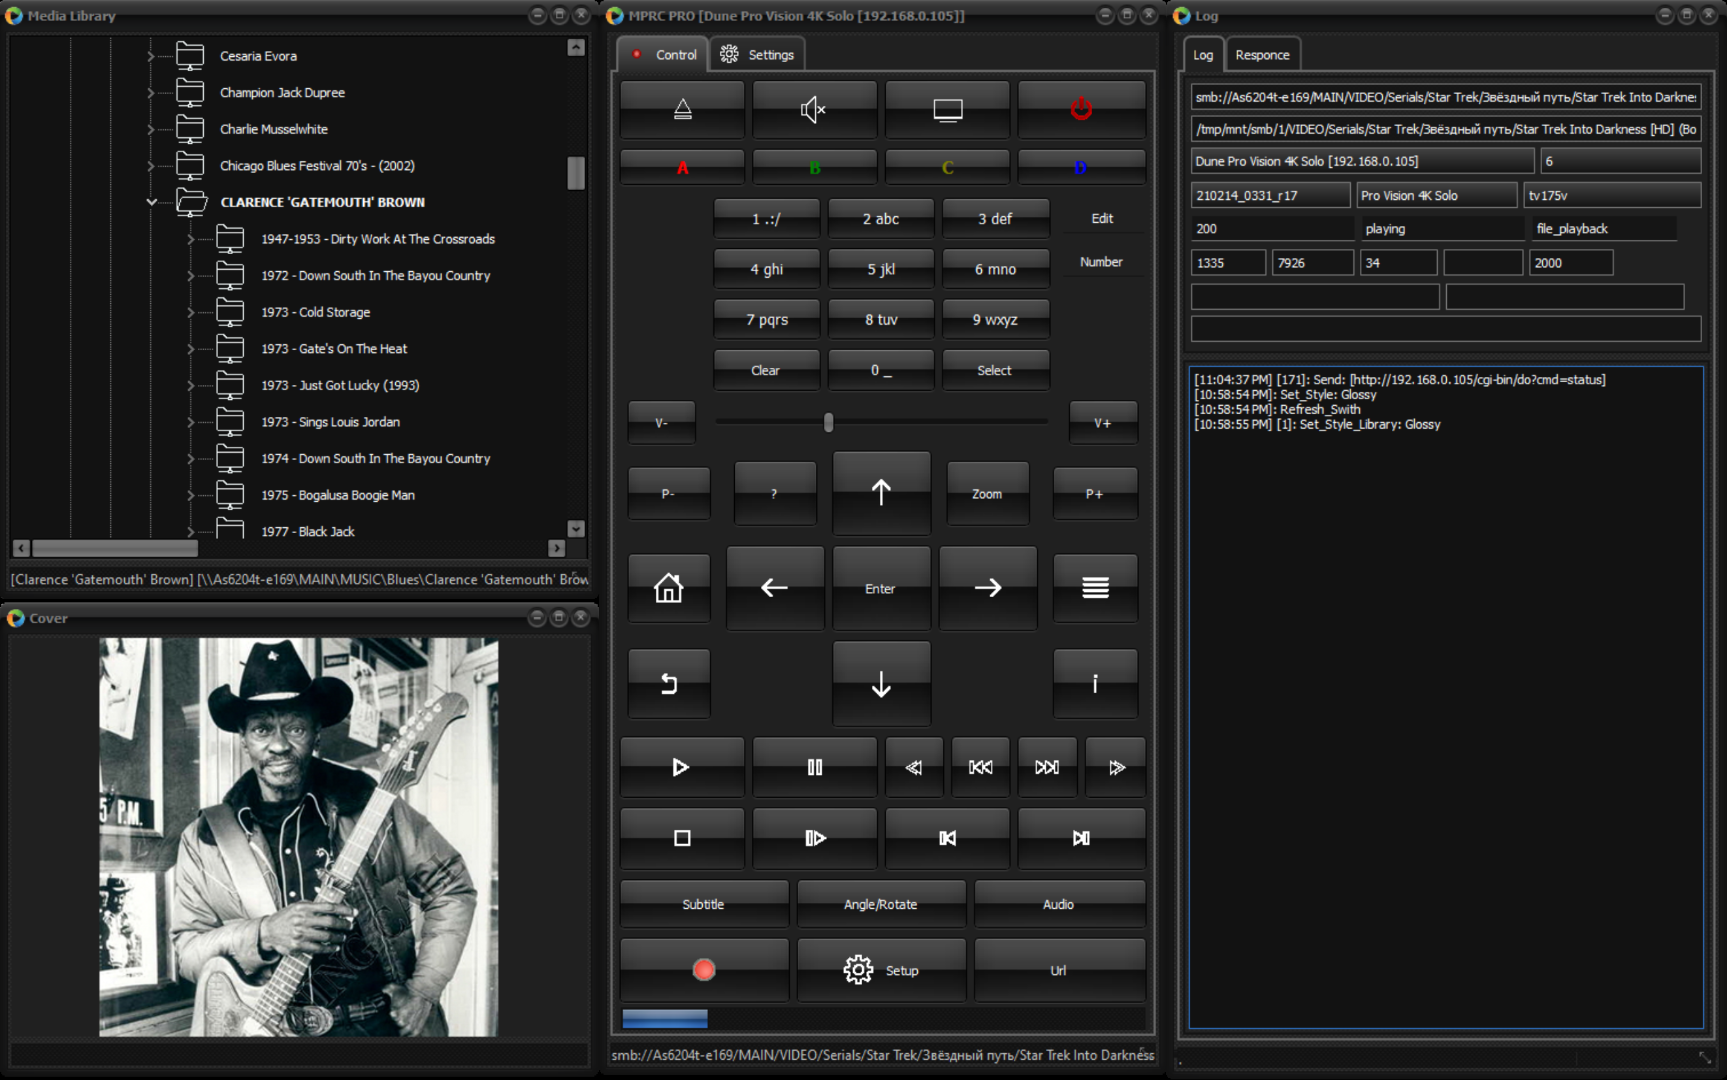Open the Responce tab in Log
Viewport: 1727px width, 1080px height.
[x=1262, y=55]
